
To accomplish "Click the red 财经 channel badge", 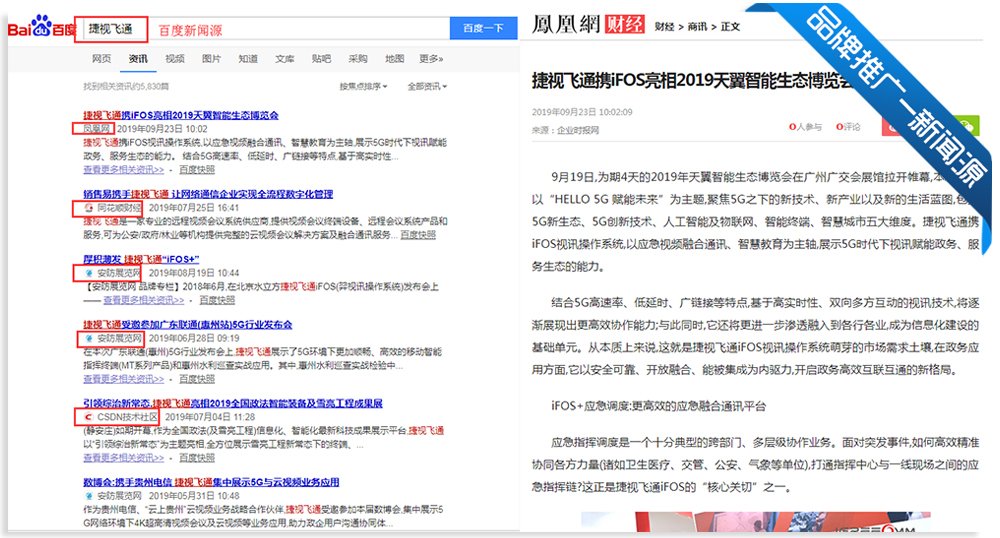I will click(626, 24).
